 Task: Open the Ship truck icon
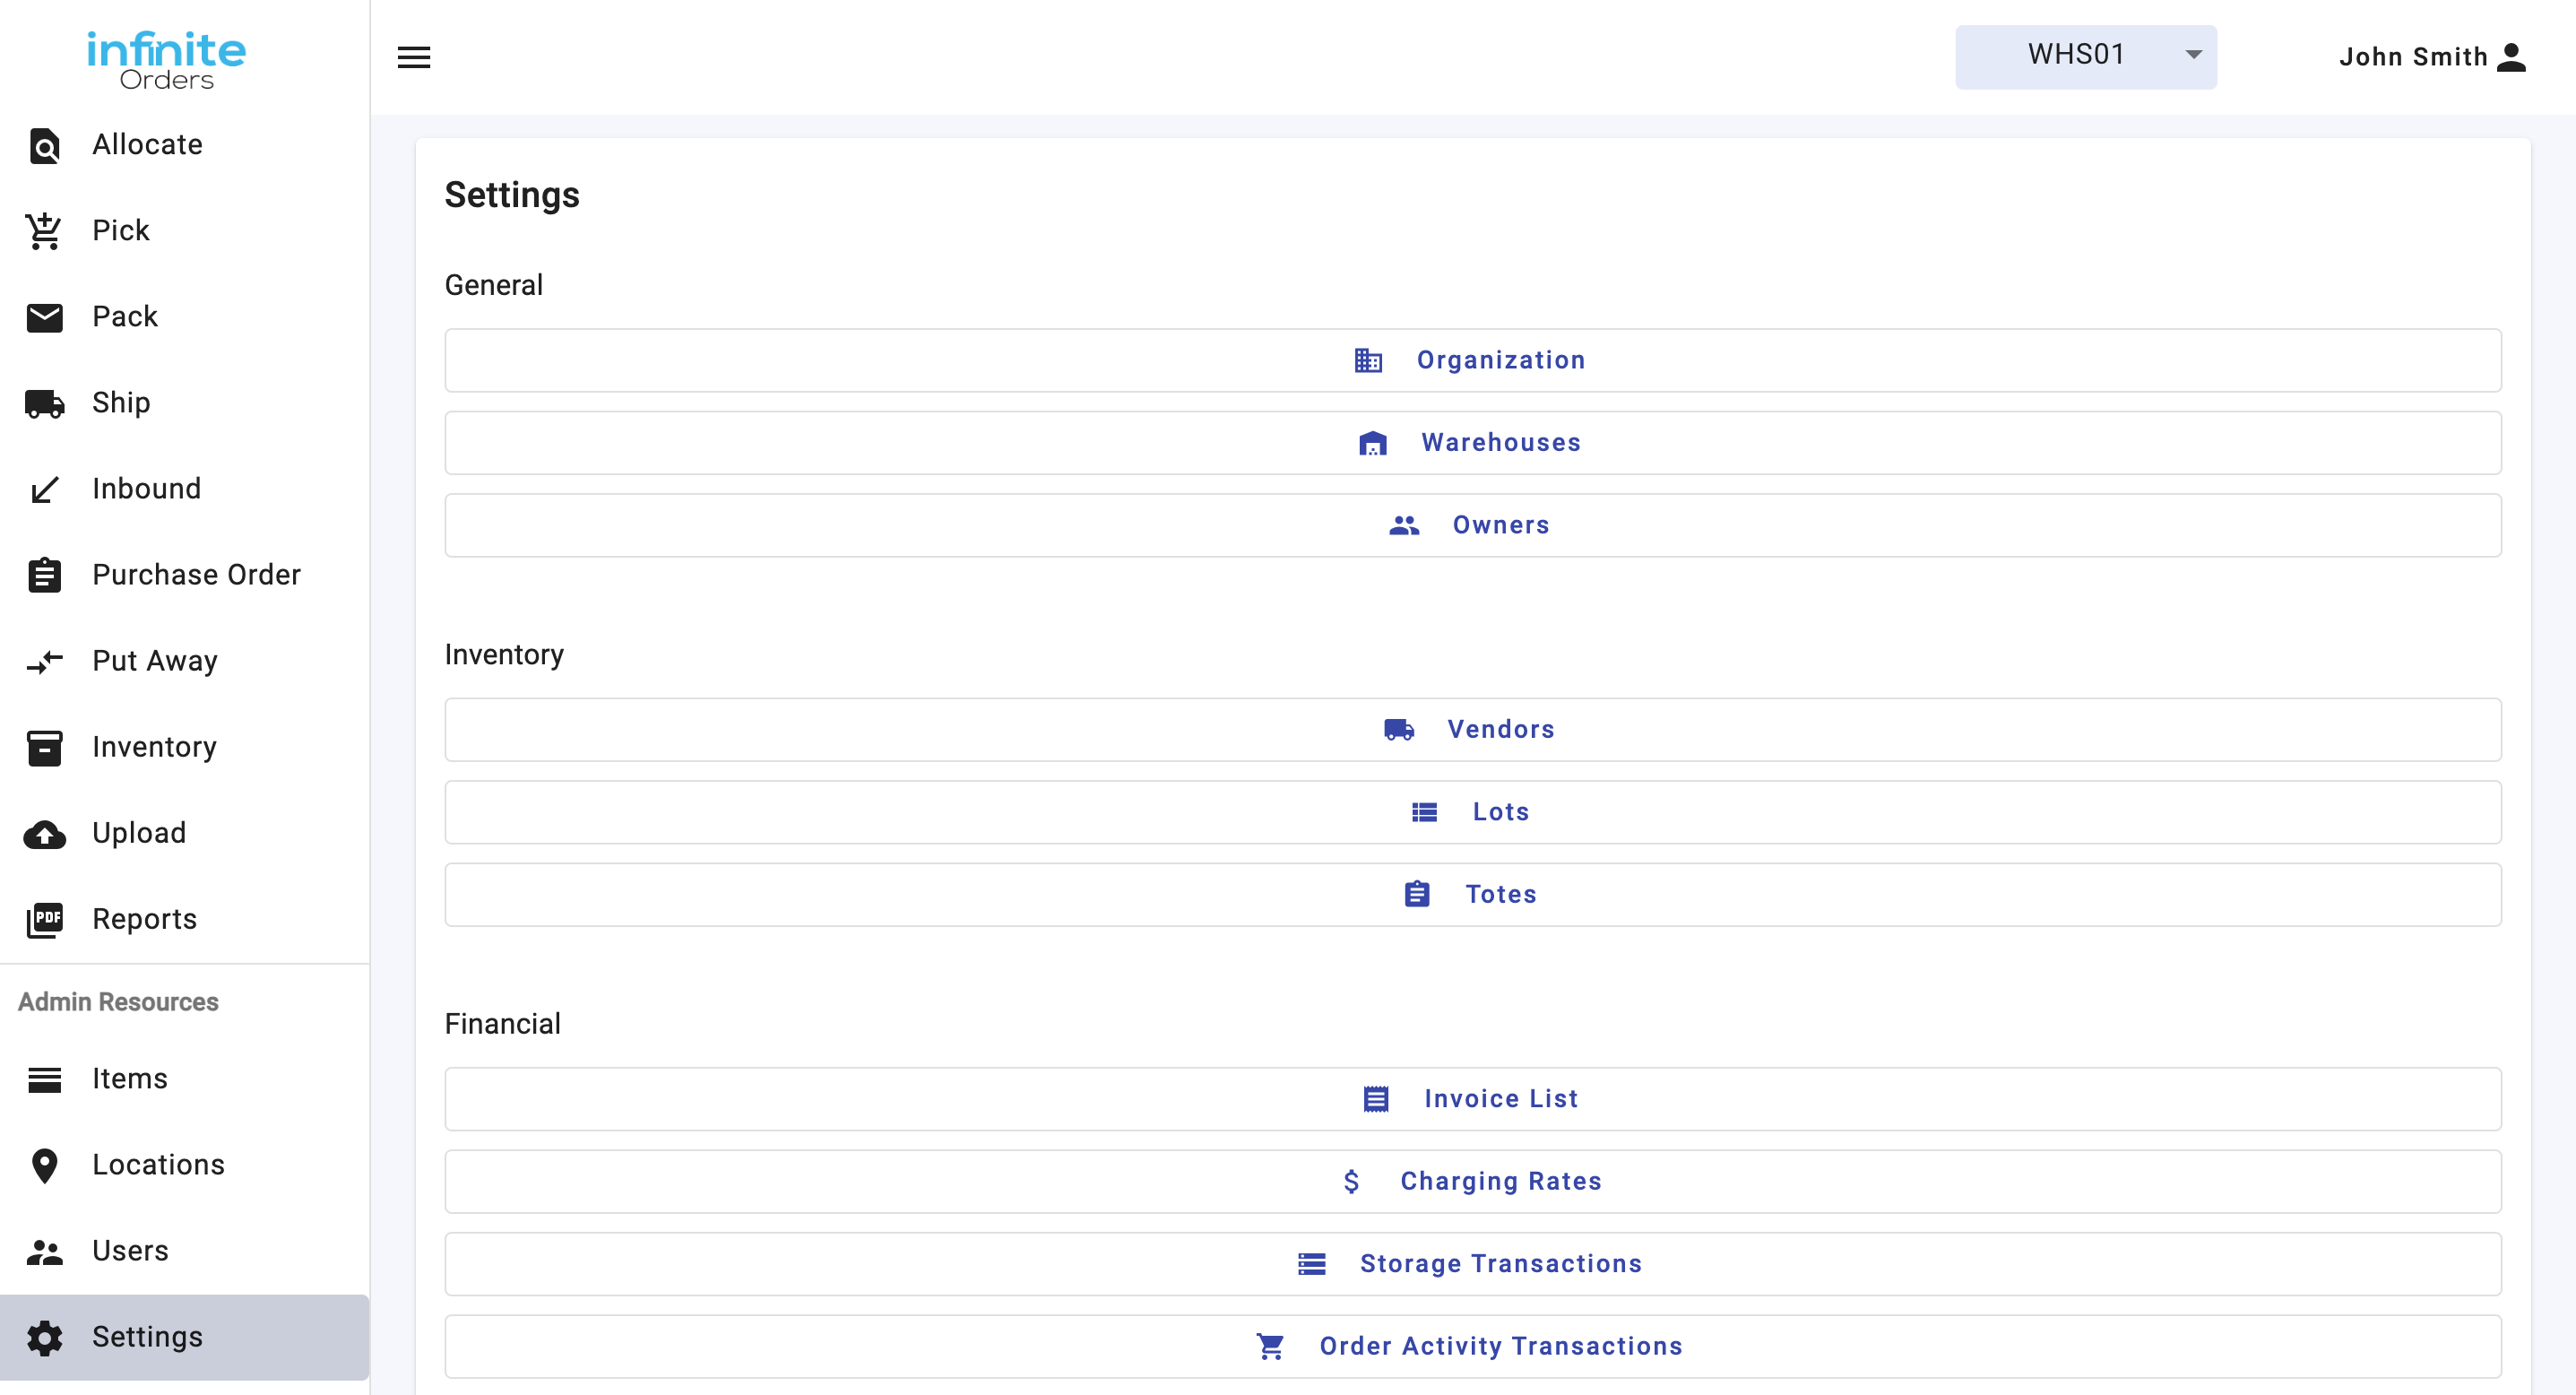44,403
